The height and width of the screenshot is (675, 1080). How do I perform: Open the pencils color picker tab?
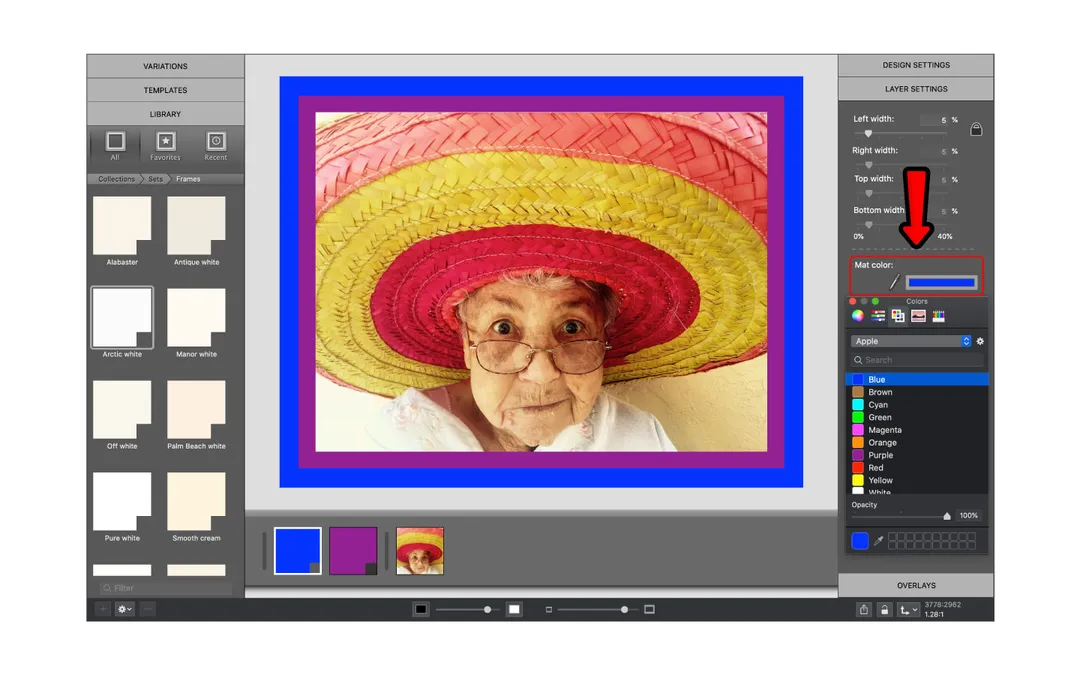[x=938, y=315]
